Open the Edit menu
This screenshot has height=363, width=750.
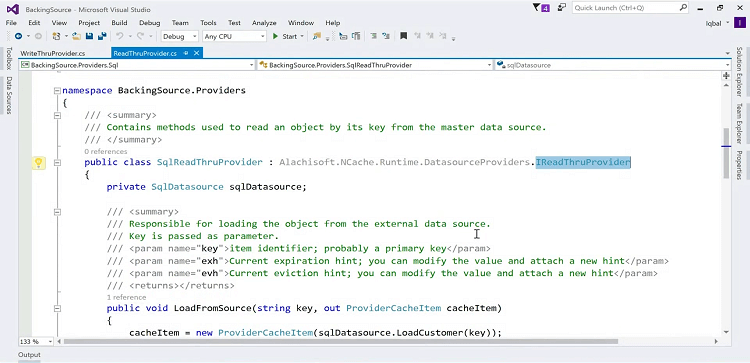click(x=34, y=22)
